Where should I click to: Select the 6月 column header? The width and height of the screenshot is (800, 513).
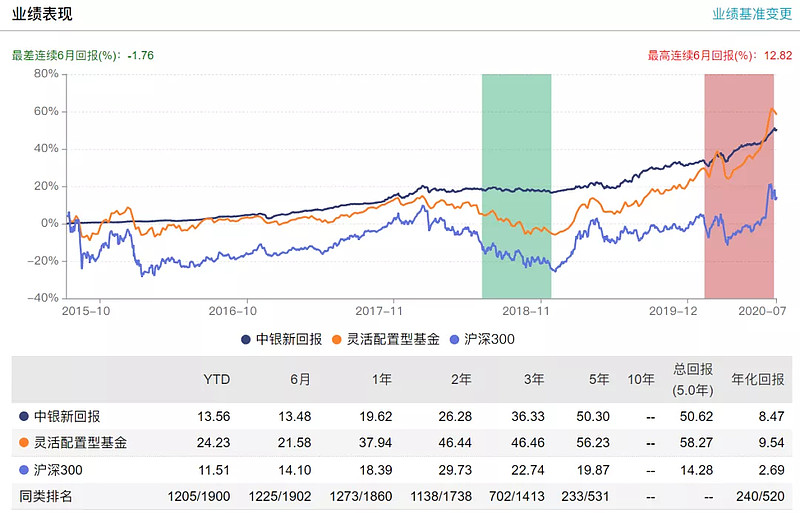coord(302,380)
